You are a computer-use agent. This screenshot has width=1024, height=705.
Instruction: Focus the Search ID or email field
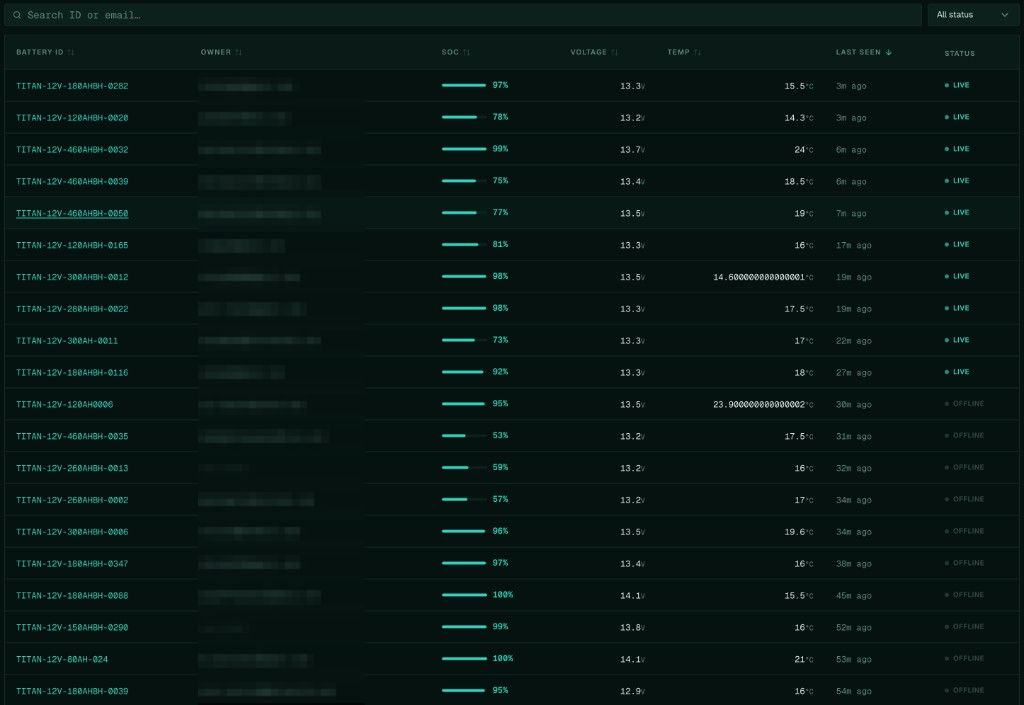pyautogui.click(x=463, y=15)
